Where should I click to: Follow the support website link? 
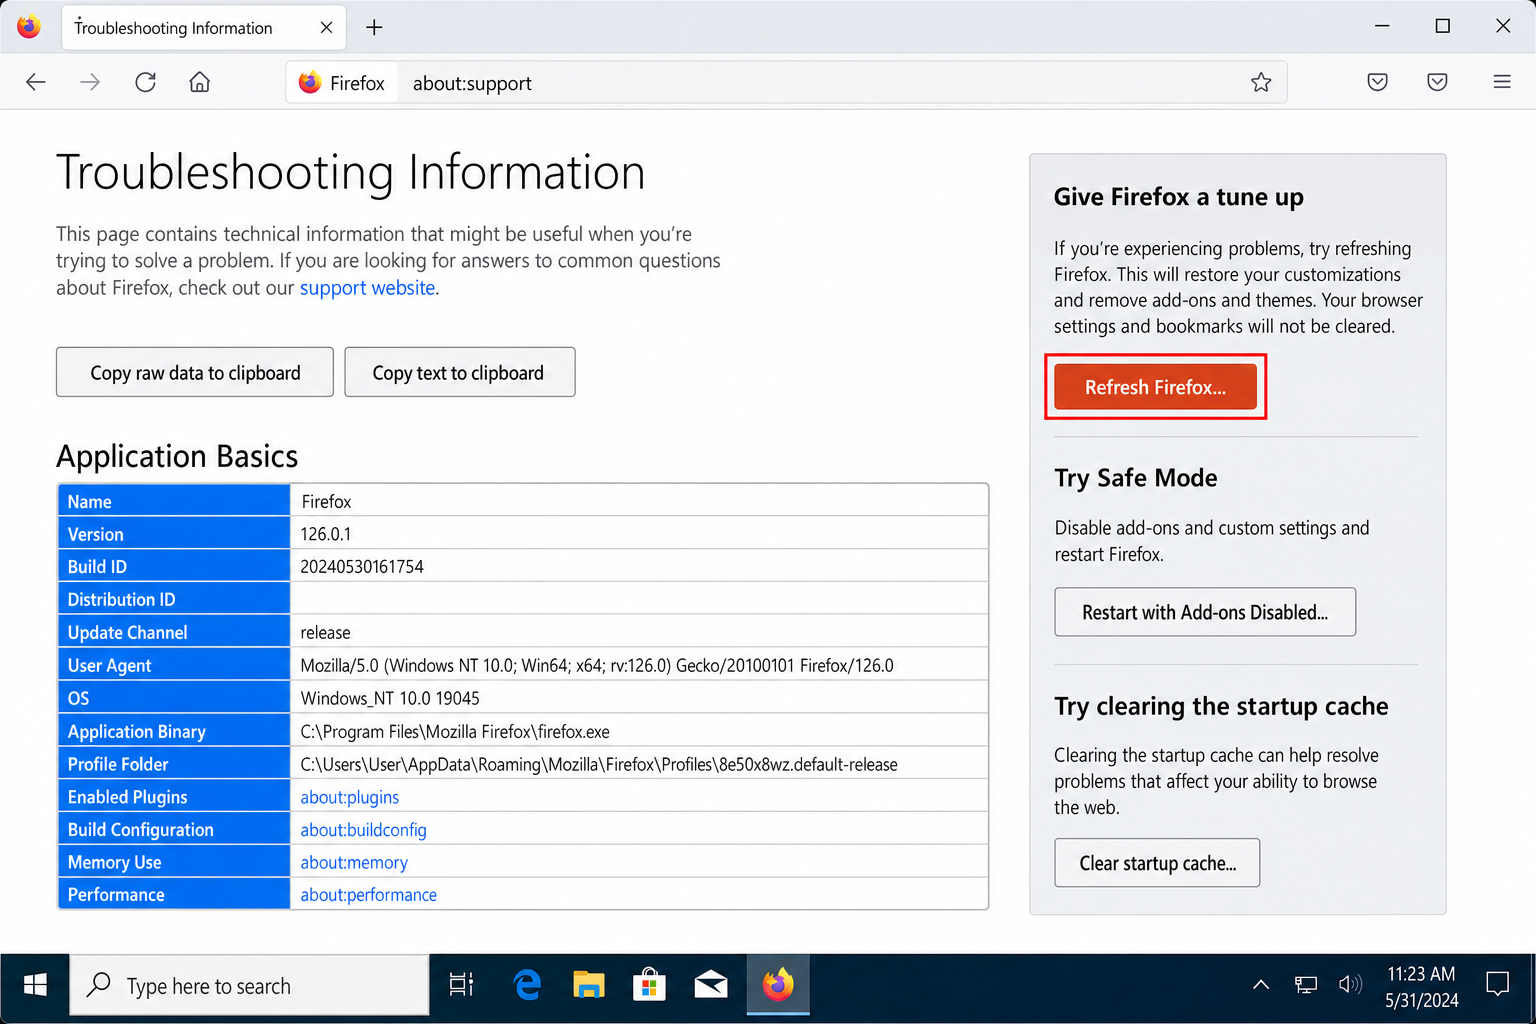367,288
